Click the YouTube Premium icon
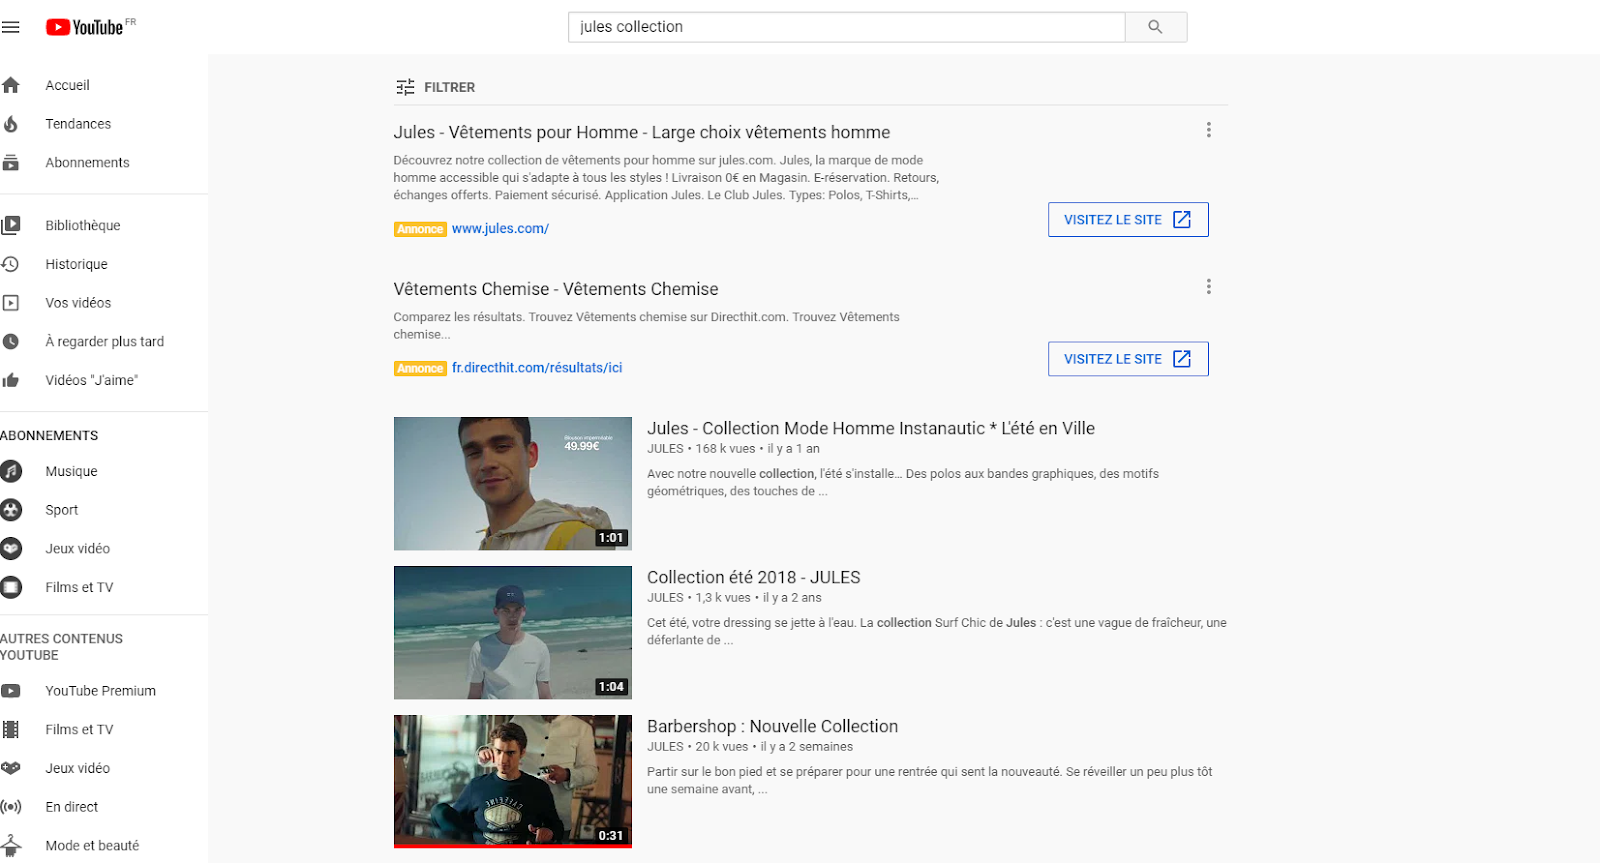 [x=11, y=691]
